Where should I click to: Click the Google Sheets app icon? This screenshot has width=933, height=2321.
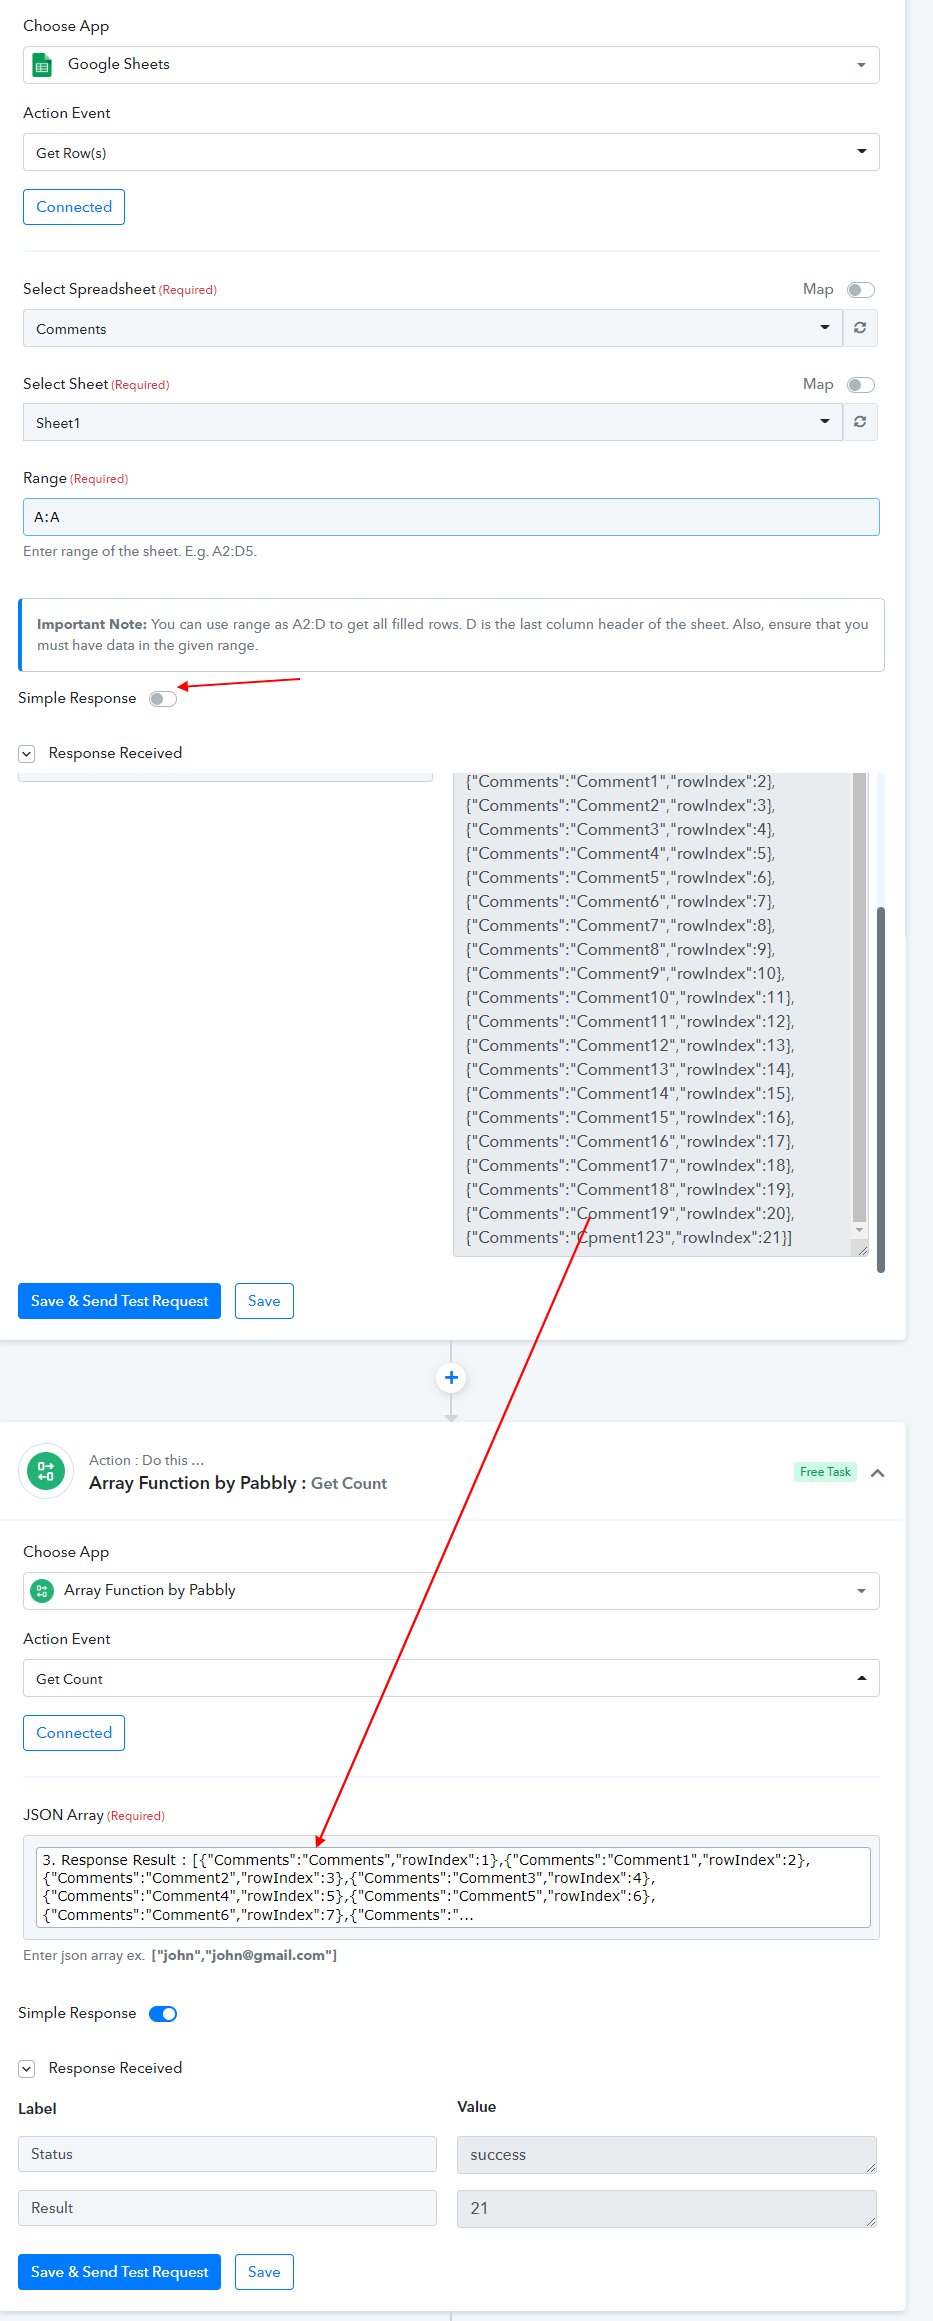pos(42,66)
